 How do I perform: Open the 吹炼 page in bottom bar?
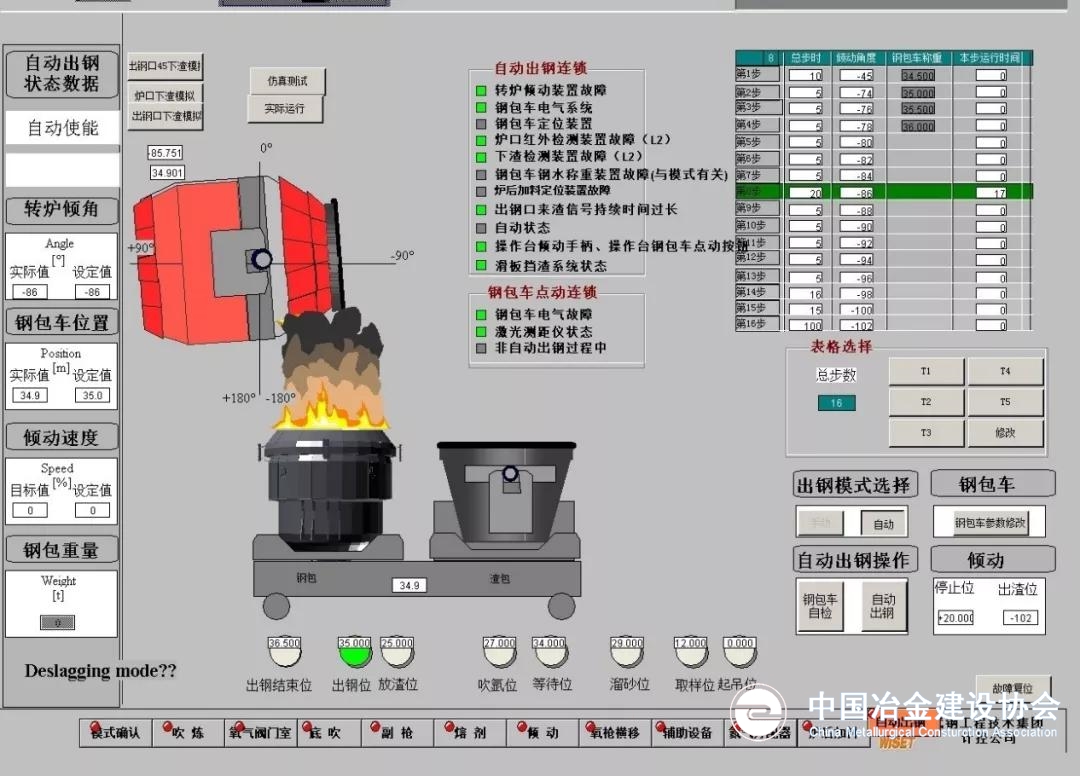tap(187, 733)
